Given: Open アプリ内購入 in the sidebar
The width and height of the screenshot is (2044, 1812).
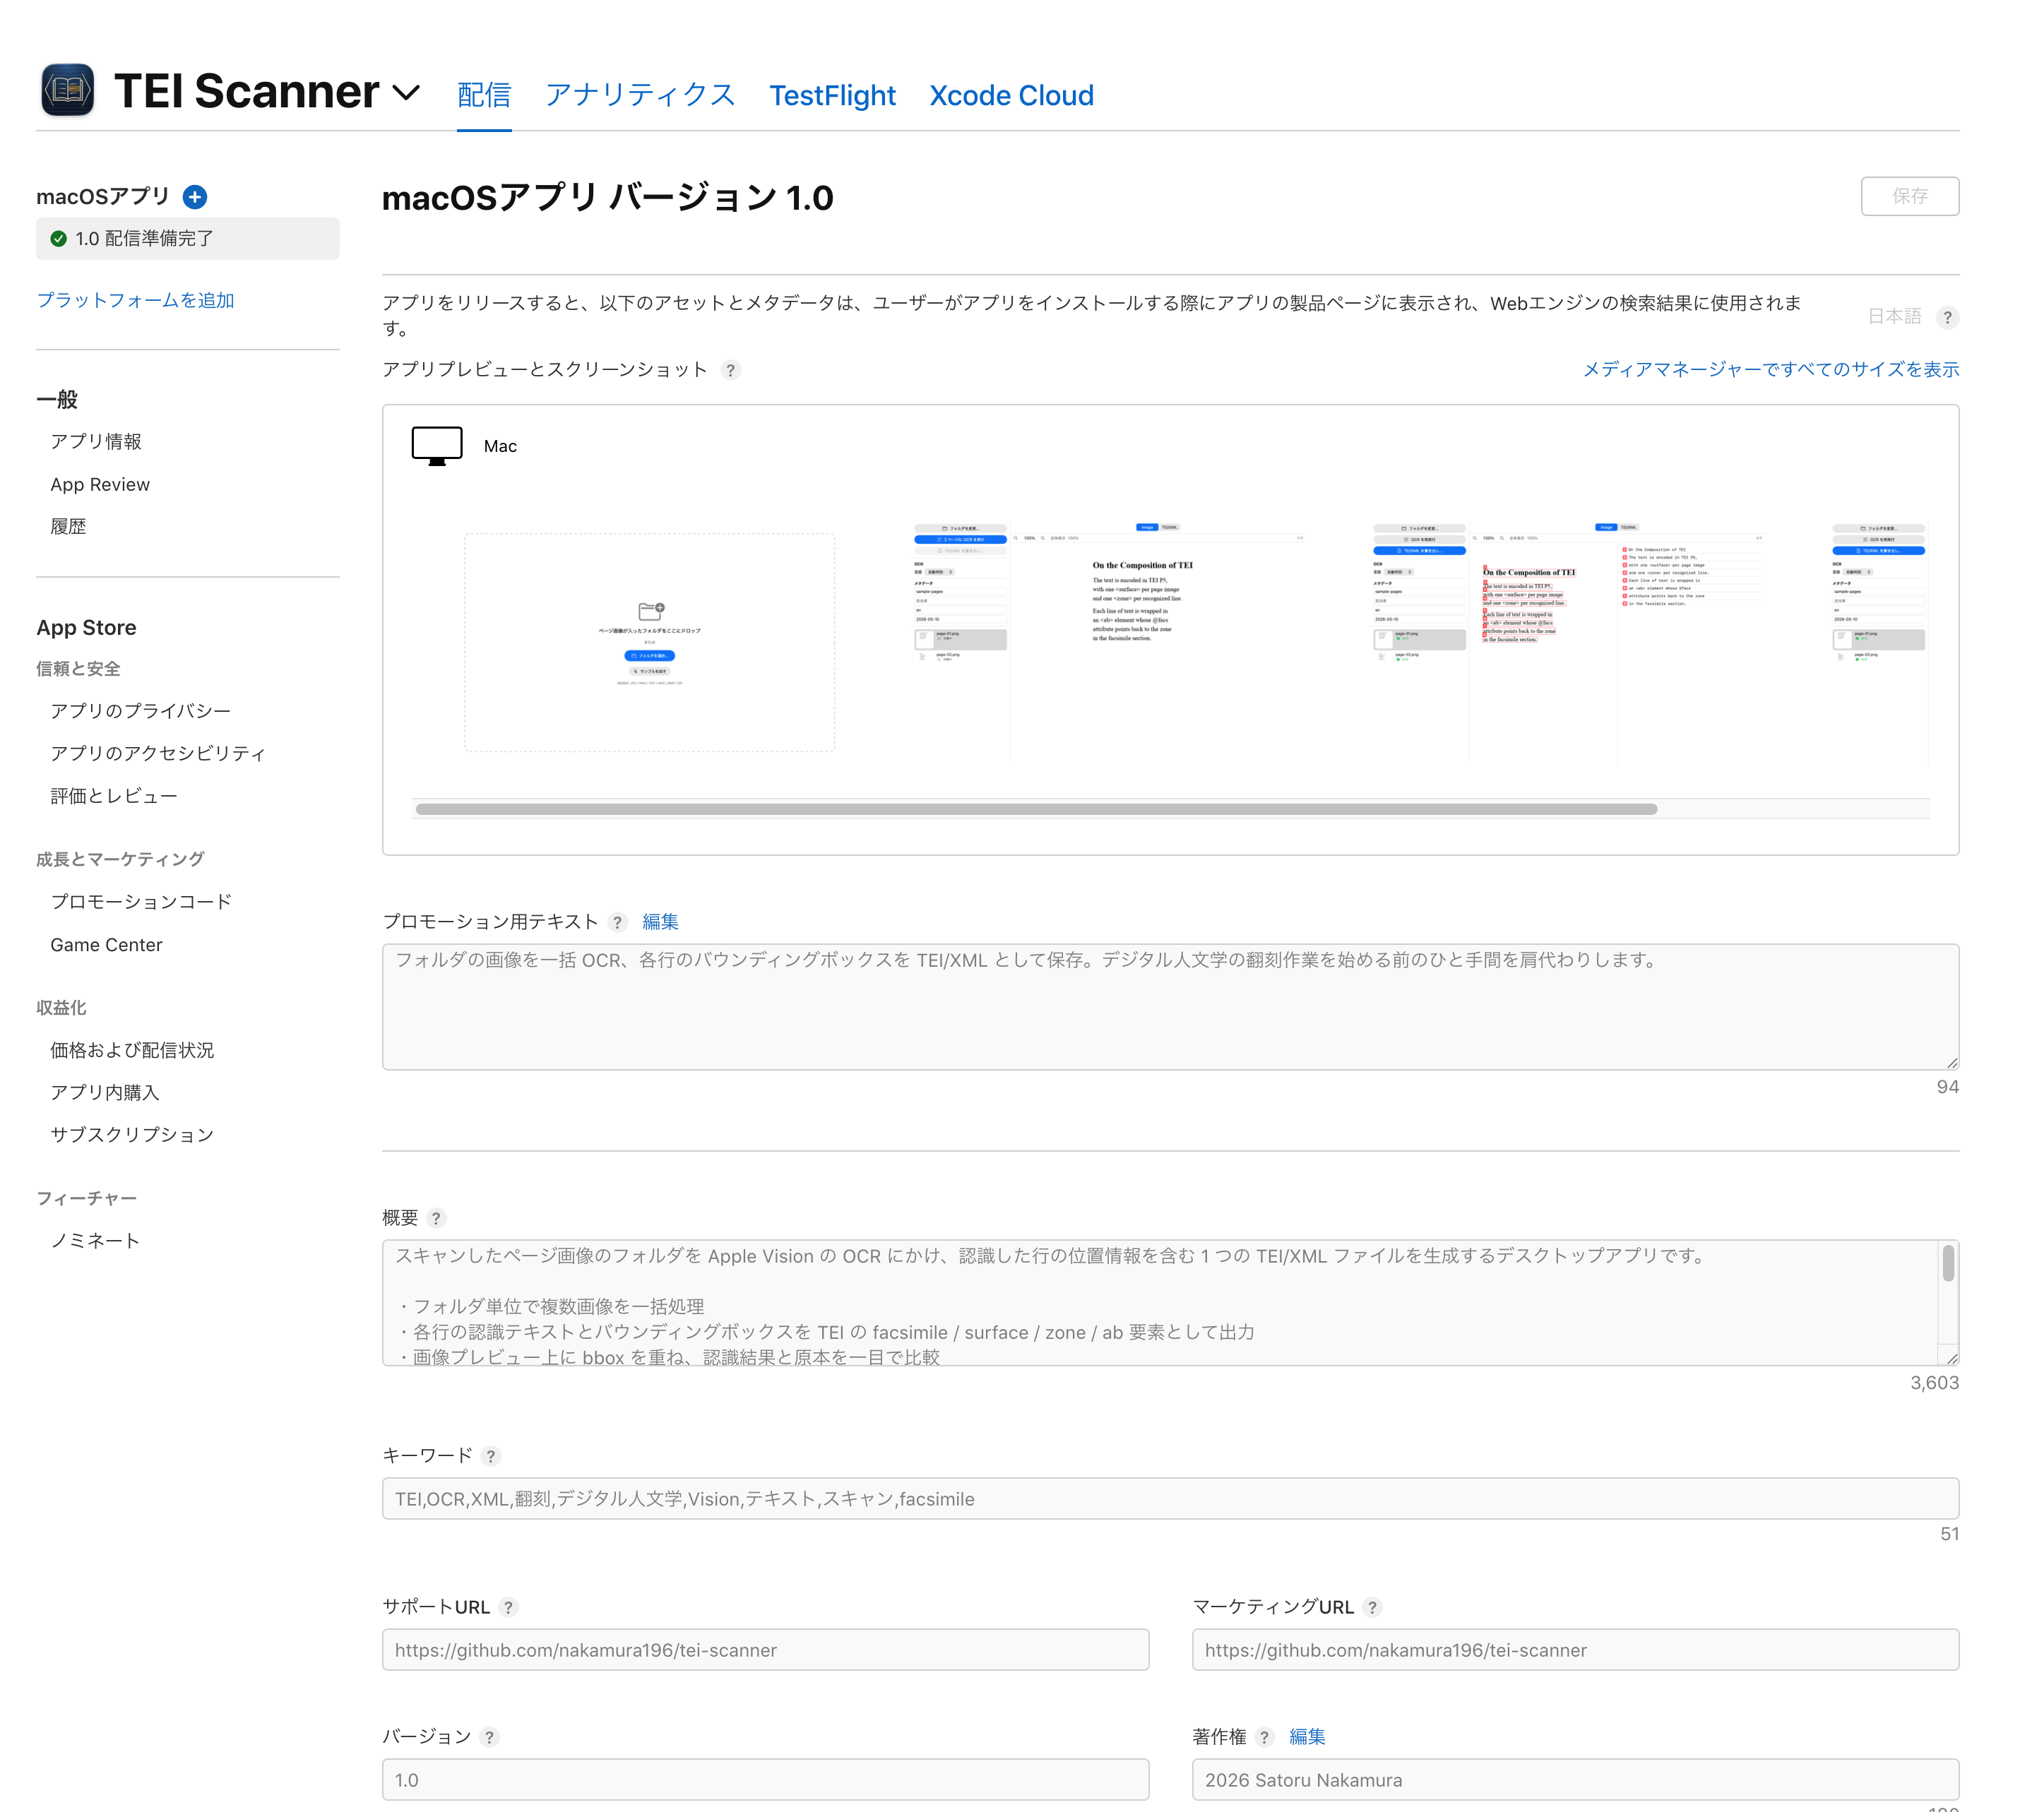Looking at the screenshot, I should point(105,1092).
